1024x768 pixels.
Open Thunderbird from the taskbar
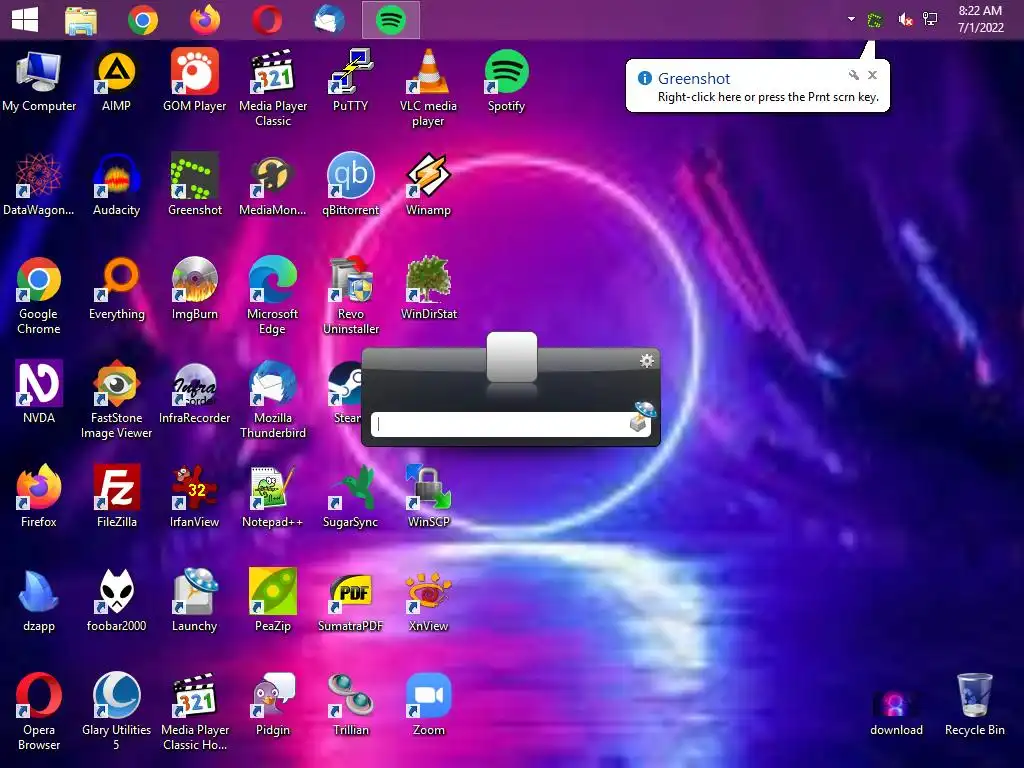329,20
